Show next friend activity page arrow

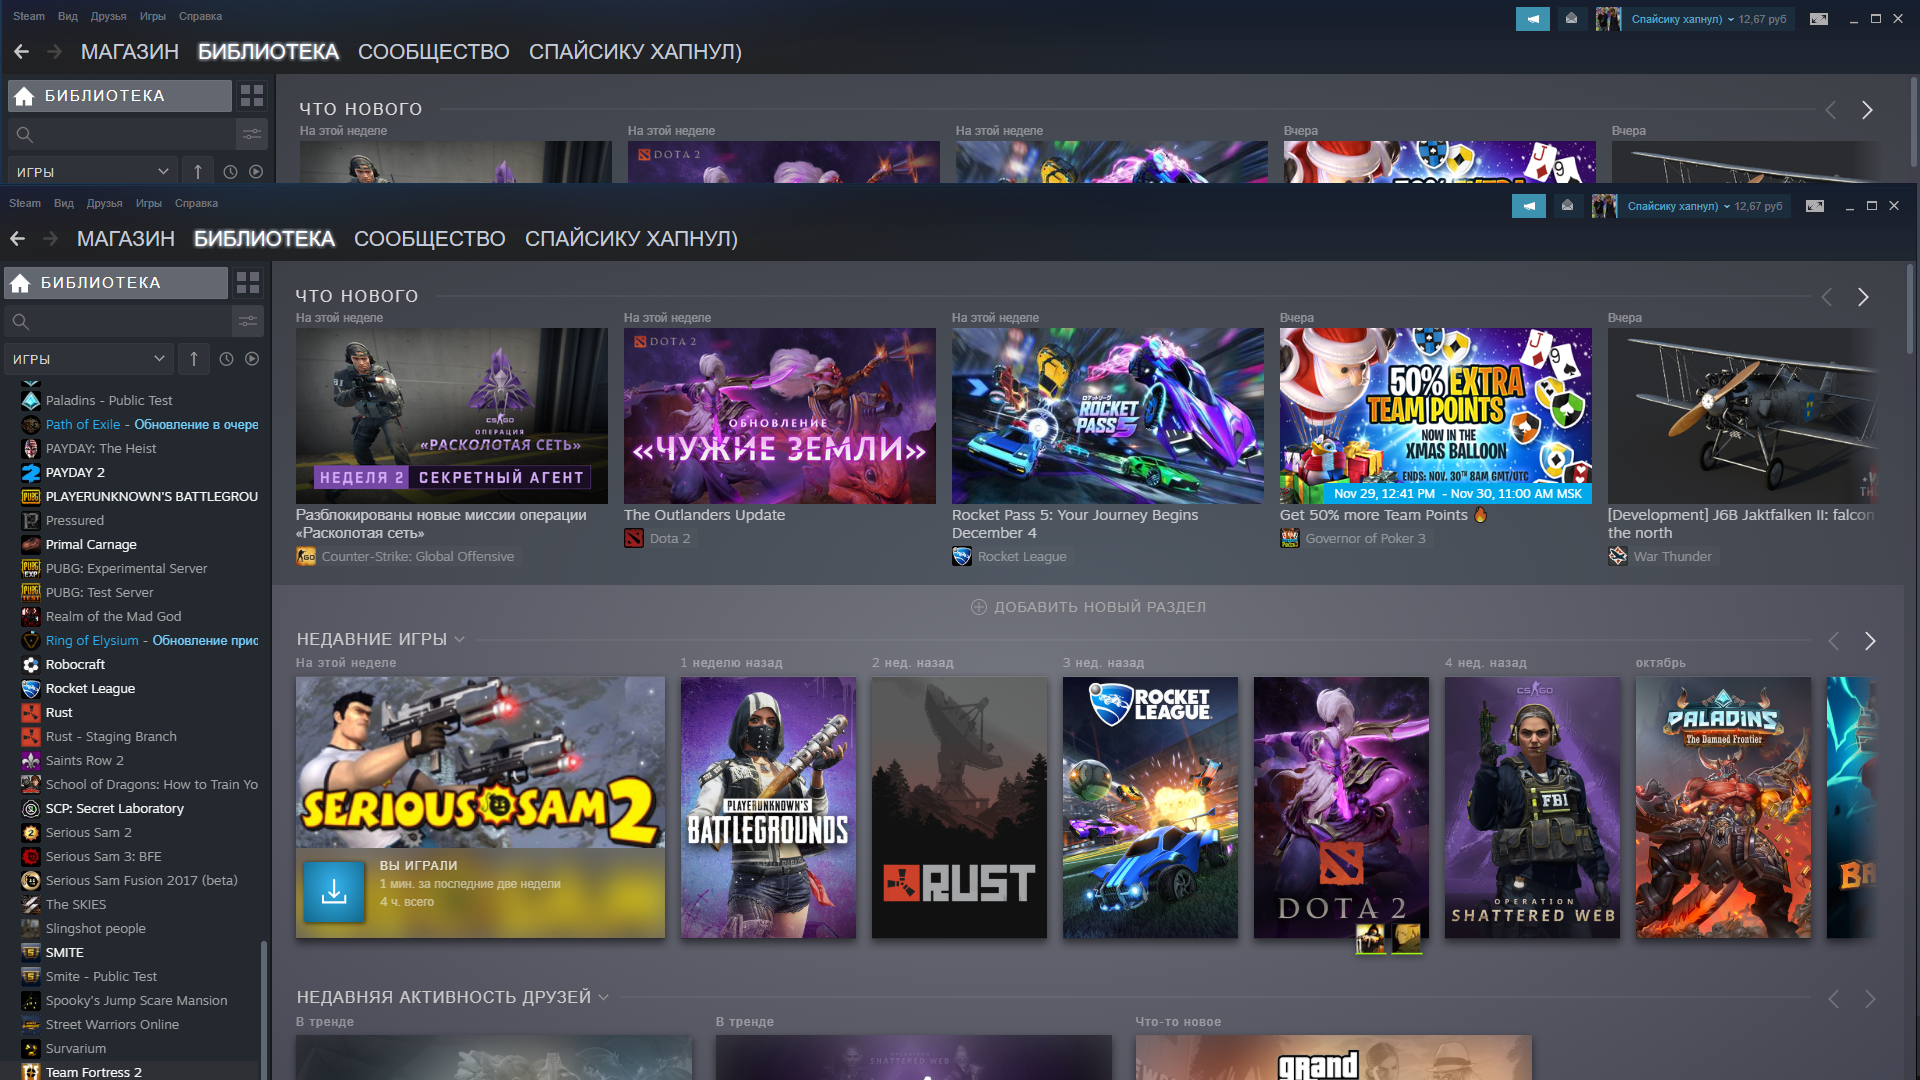[x=1869, y=999]
